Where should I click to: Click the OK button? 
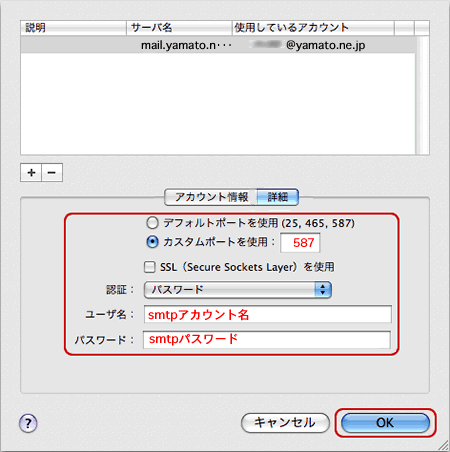[385, 423]
